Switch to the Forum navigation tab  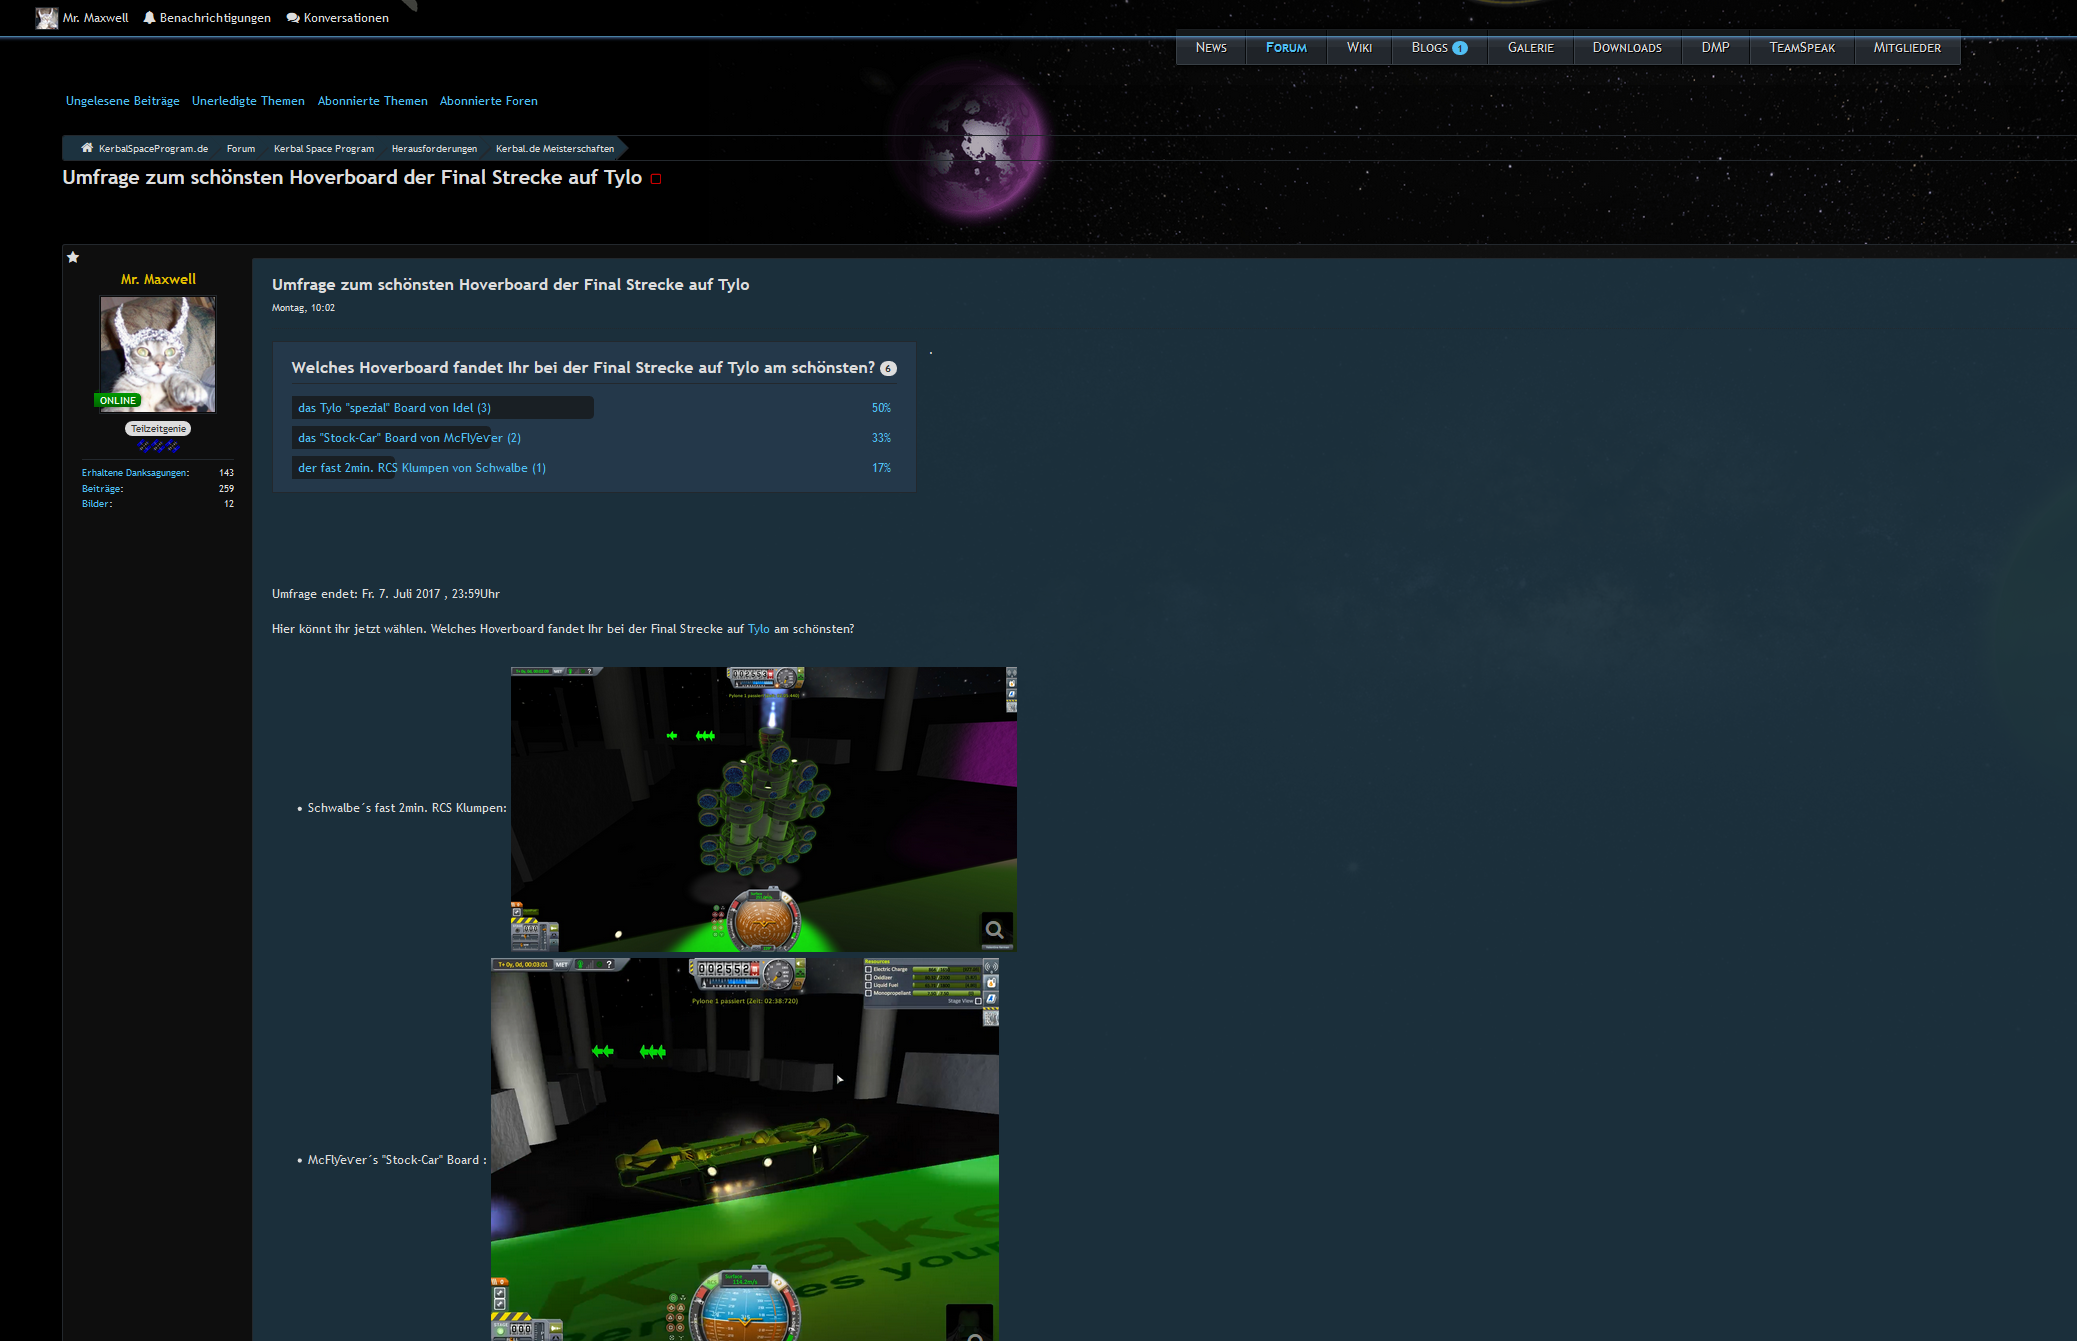tap(1285, 48)
